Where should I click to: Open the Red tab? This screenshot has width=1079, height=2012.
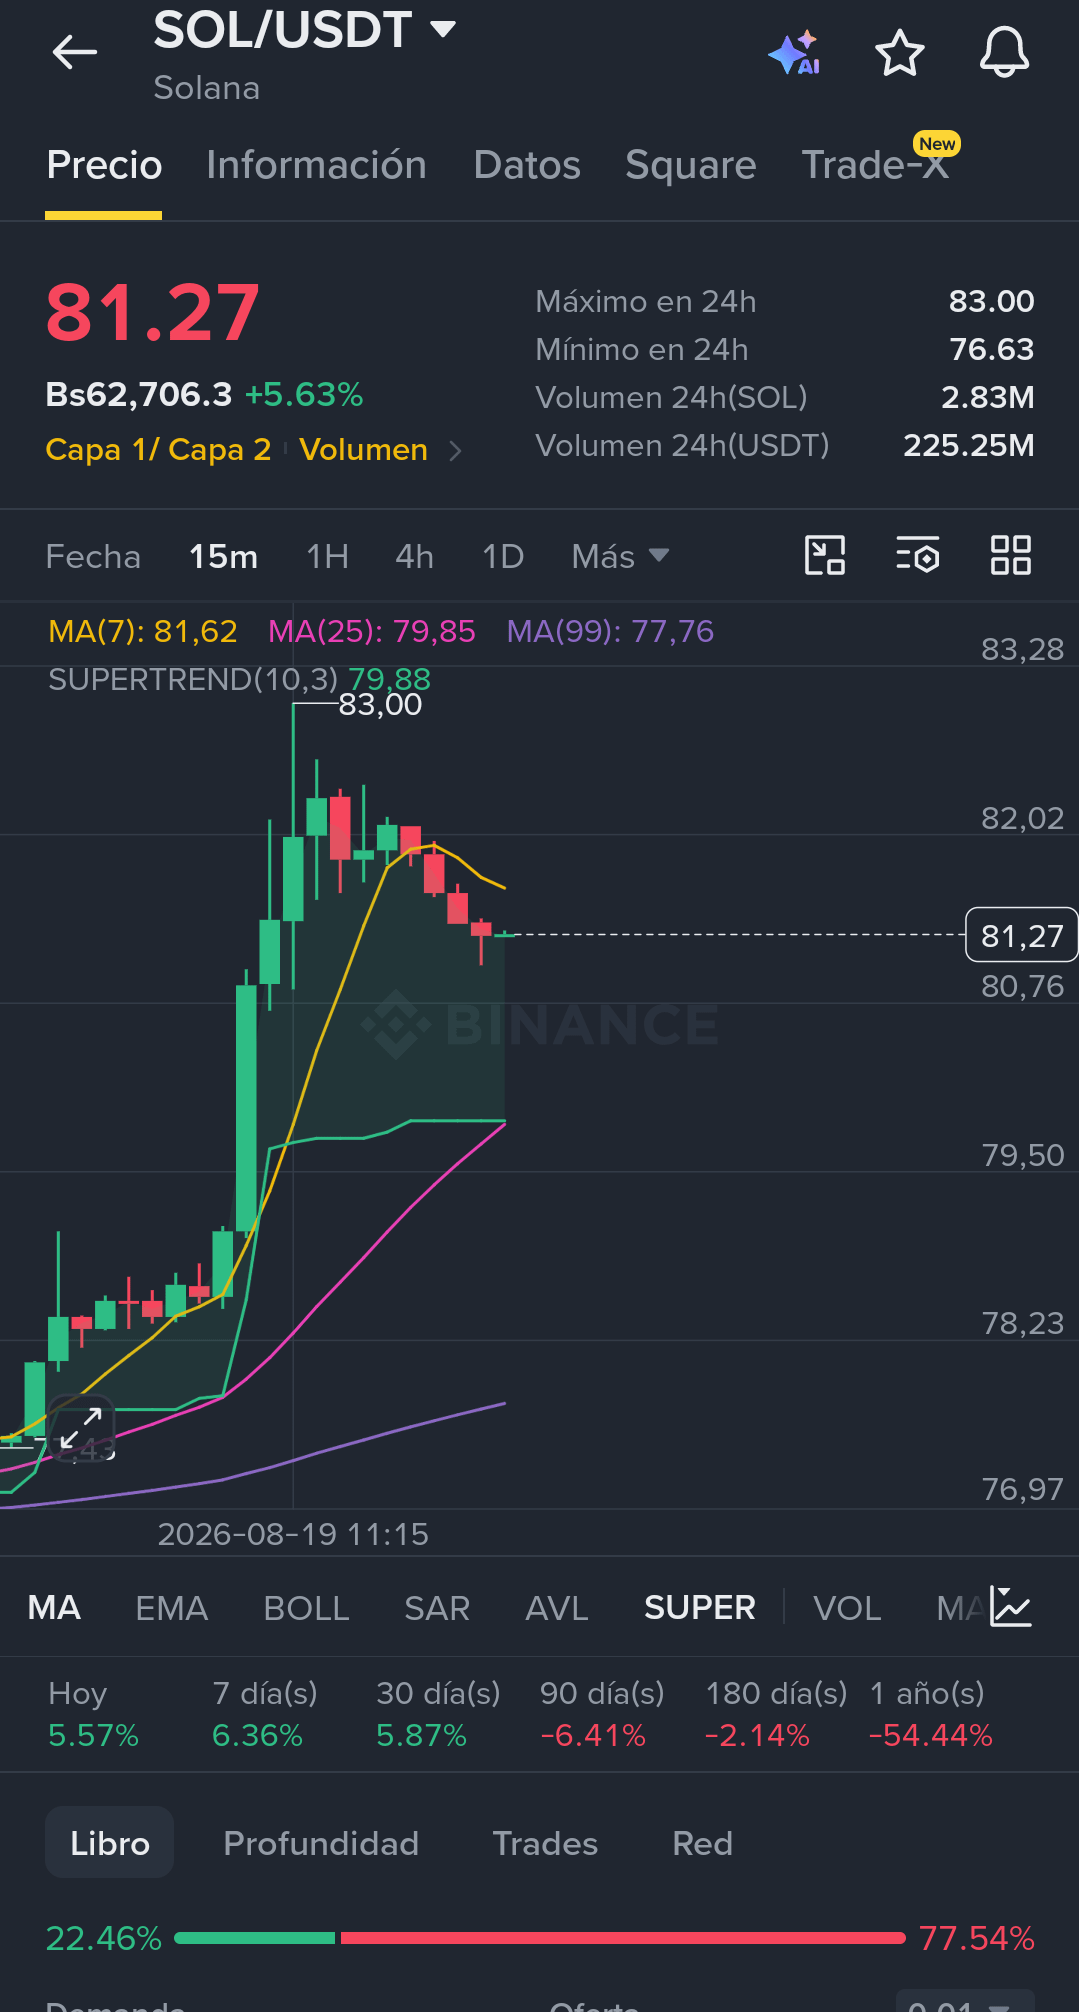click(x=702, y=1843)
